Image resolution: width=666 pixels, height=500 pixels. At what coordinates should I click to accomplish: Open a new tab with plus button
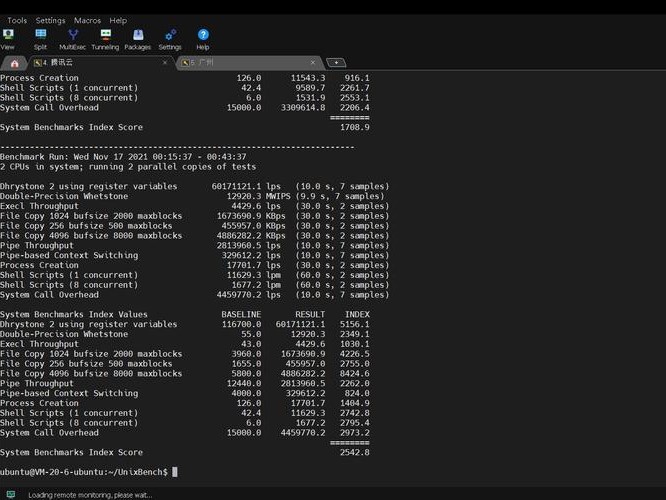(336, 63)
